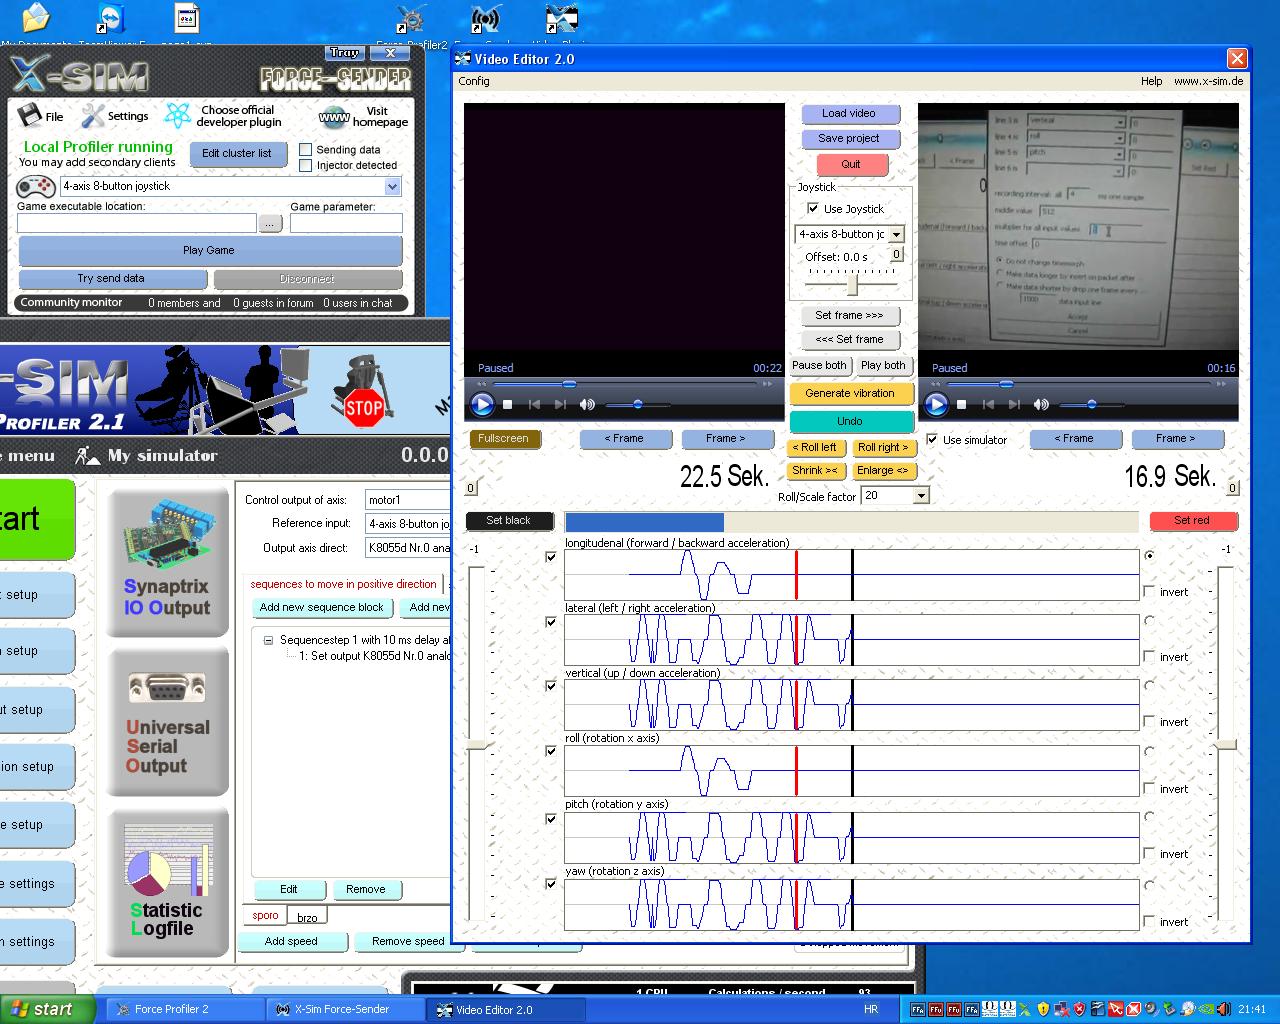Open the My simulator menu
This screenshot has height=1024, width=1280.
[x=162, y=455]
